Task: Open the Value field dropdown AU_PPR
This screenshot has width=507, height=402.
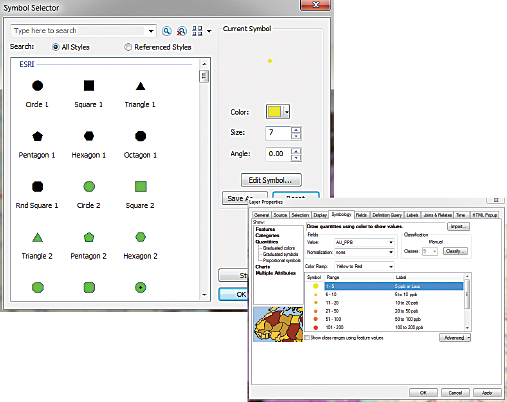Action: click(x=391, y=242)
